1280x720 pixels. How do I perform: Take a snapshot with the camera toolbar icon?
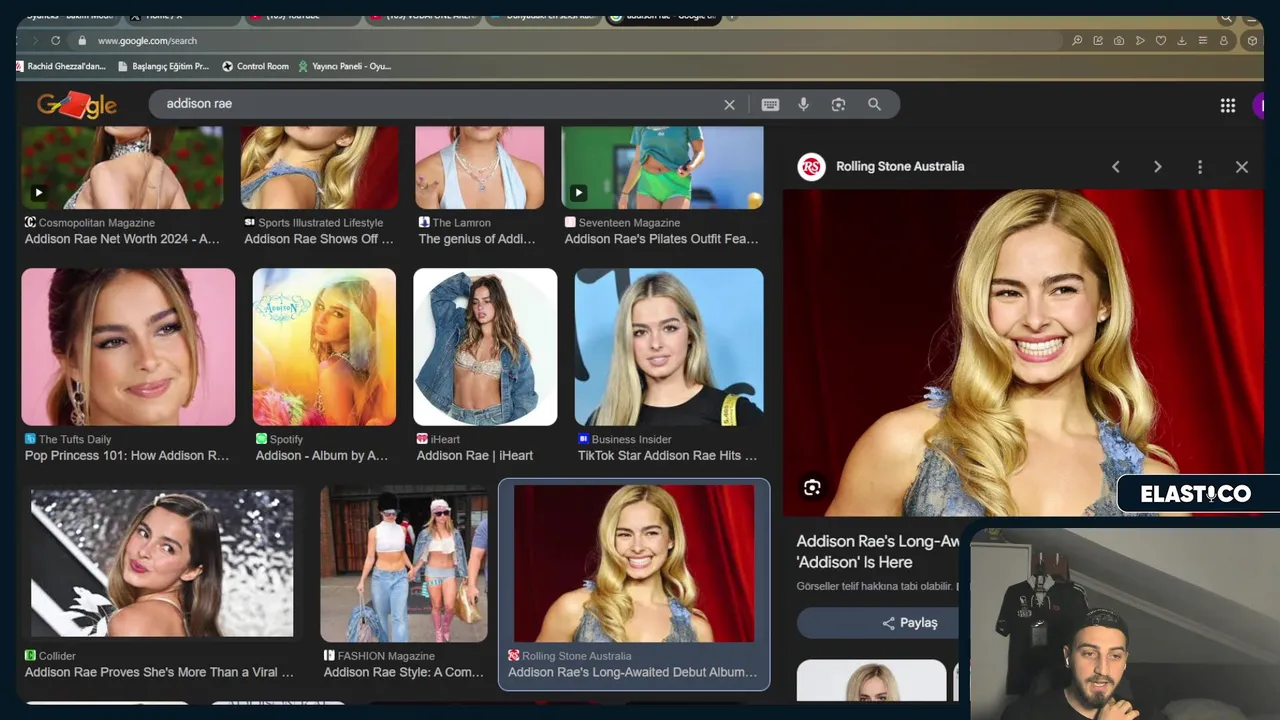[x=1119, y=41]
